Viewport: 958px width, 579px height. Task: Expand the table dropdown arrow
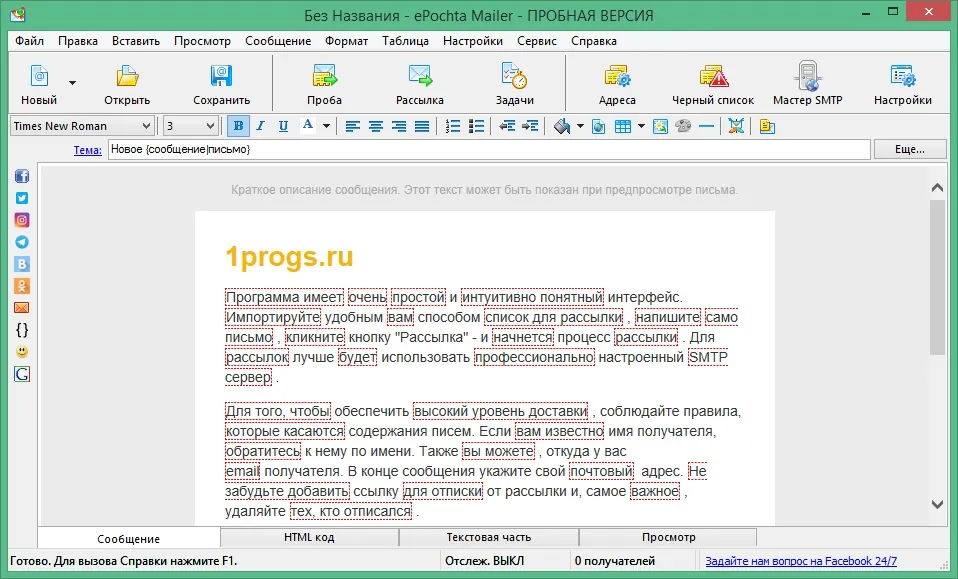coord(641,126)
